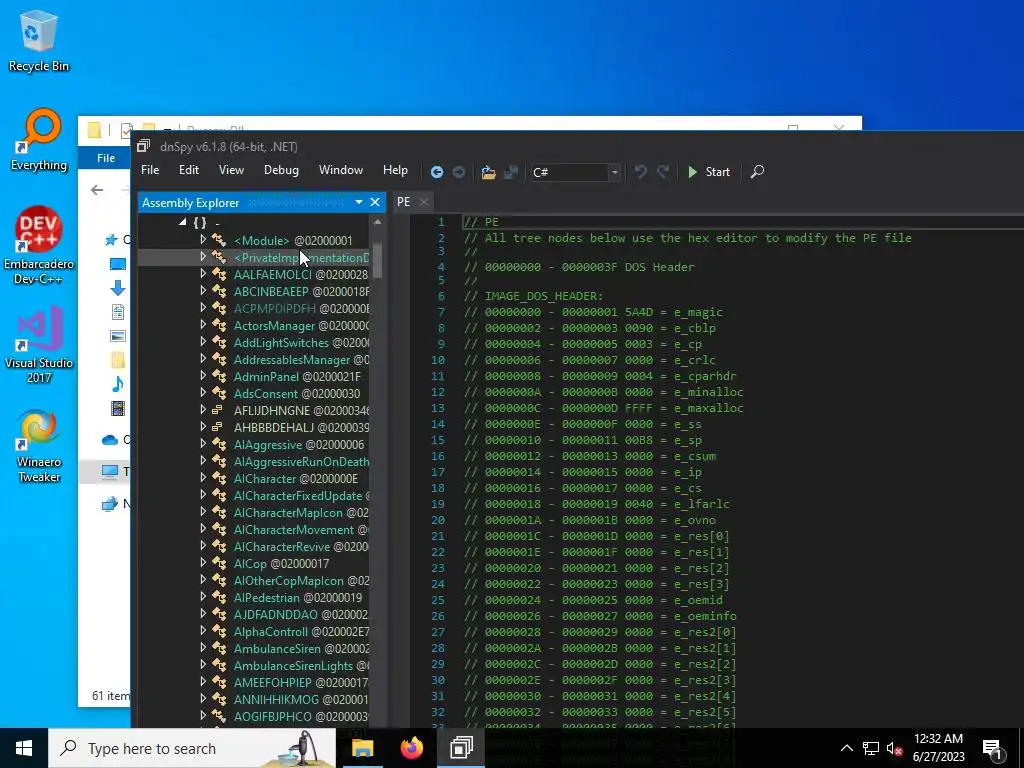This screenshot has width=1024, height=768.
Task: Click the class icon beside AddLightSwitches
Action: point(219,342)
